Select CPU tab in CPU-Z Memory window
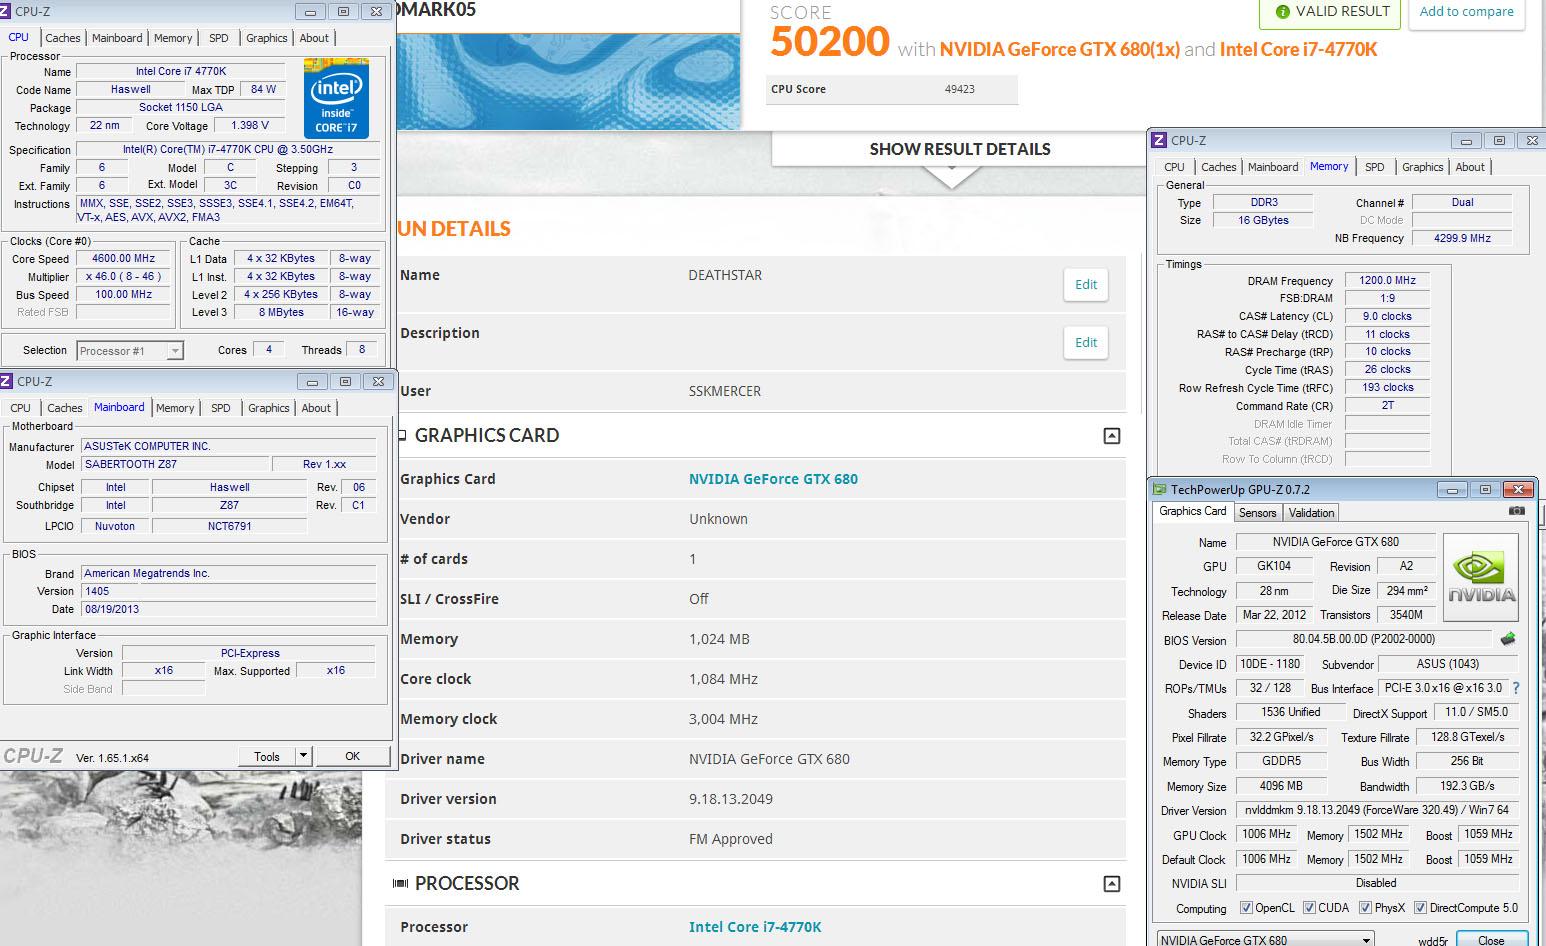Image resolution: width=1546 pixels, height=946 pixels. (x=1174, y=167)
